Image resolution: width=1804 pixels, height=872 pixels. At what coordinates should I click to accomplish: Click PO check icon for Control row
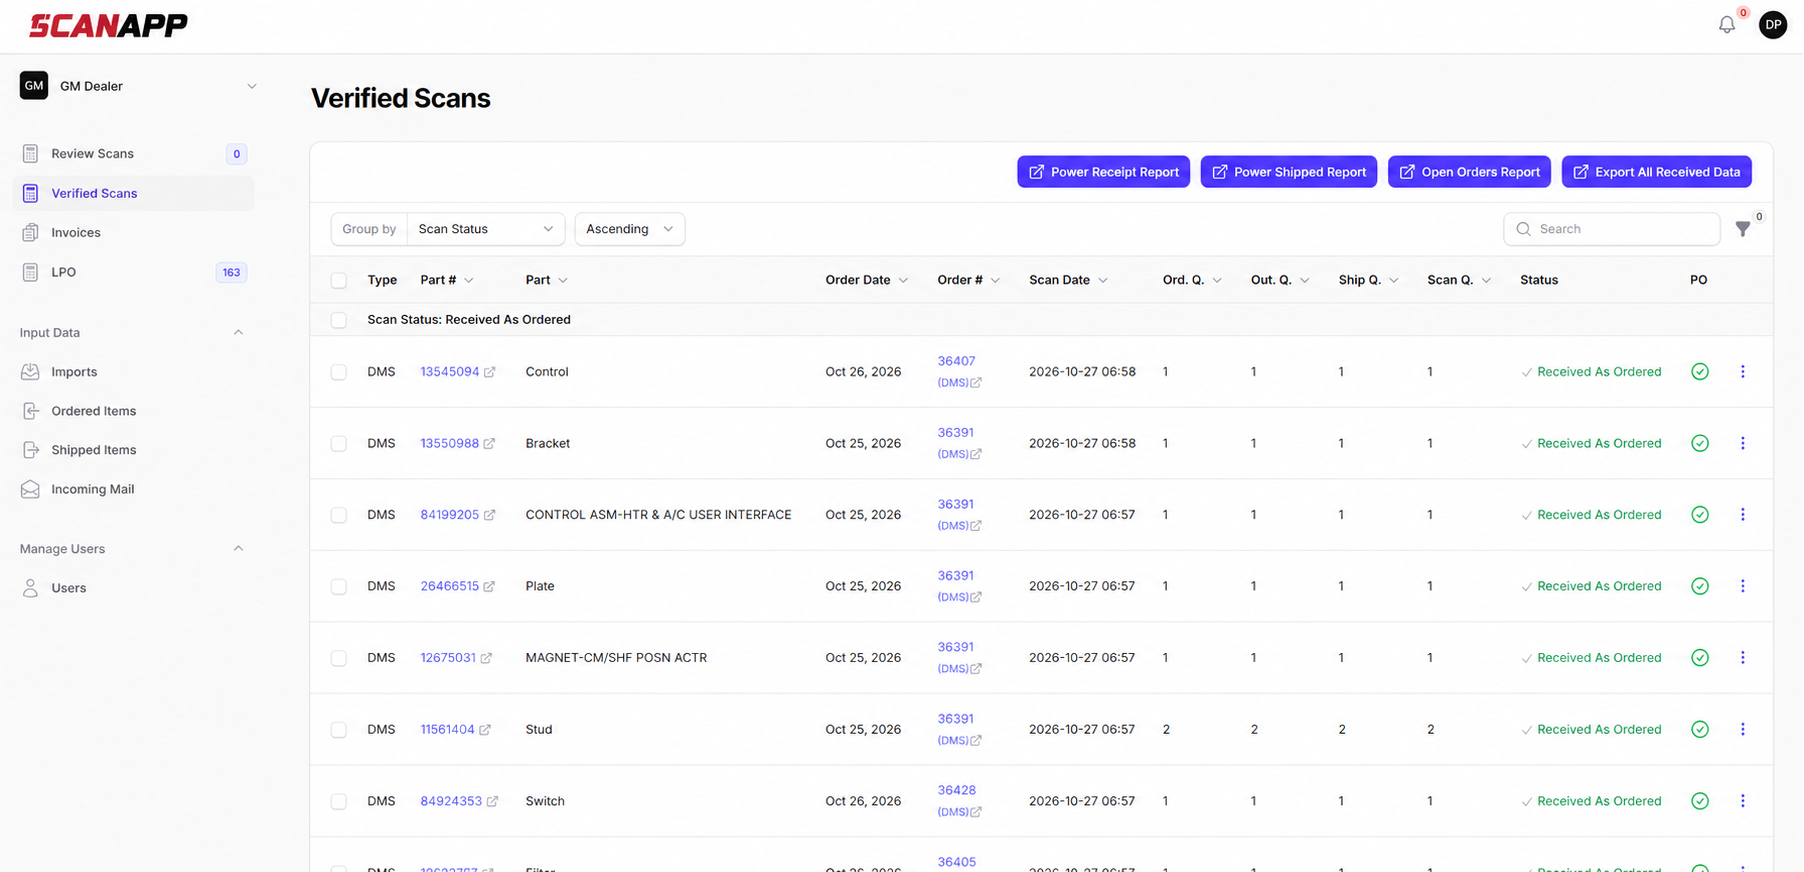(x=1700, y=372)
